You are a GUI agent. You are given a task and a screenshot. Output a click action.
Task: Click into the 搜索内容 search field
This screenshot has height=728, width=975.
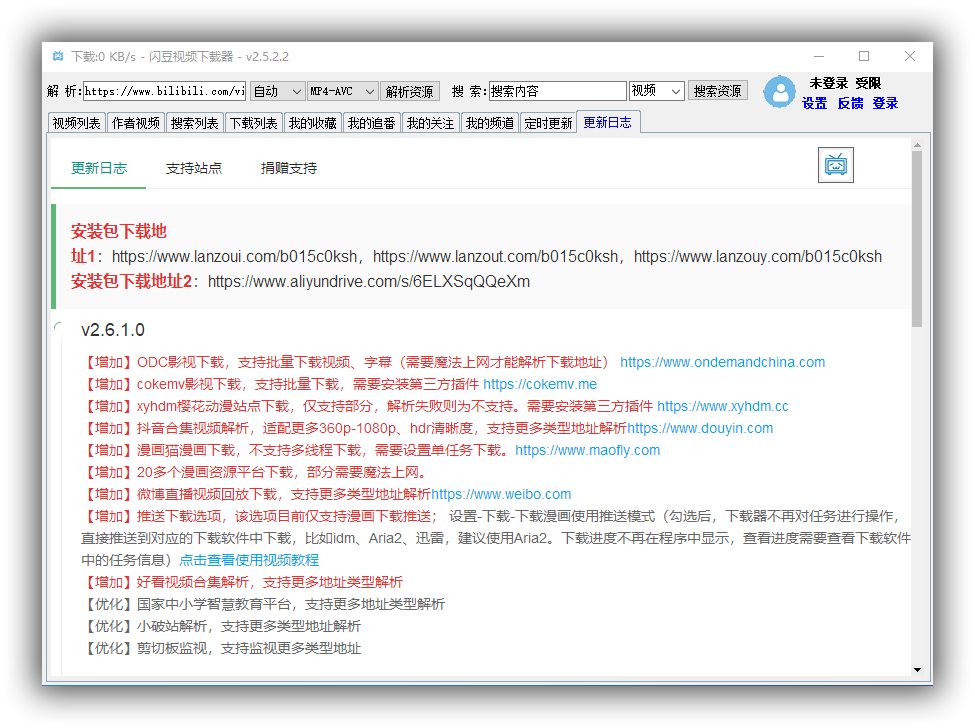(557, 91)
